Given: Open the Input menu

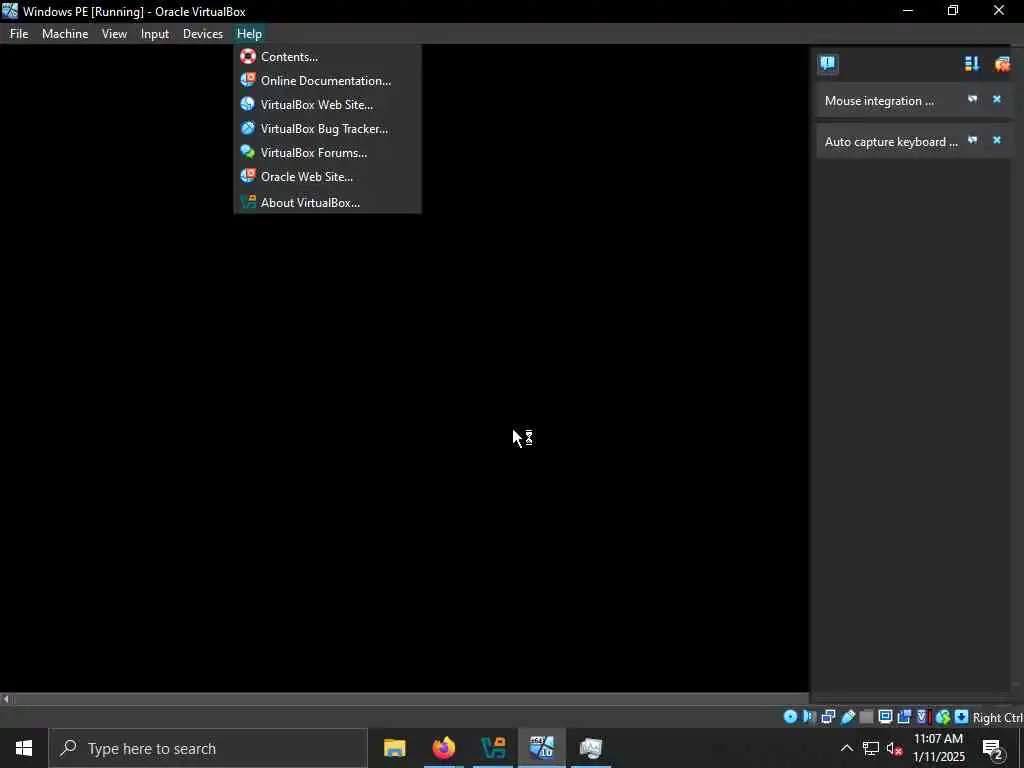Looking at the screenshot, I should pyautogui.click(x=155, y=34).
